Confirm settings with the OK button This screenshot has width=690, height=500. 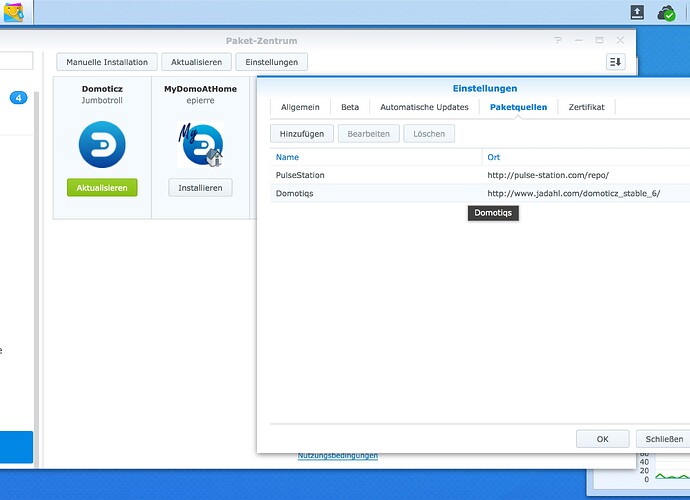coord(602,439)
